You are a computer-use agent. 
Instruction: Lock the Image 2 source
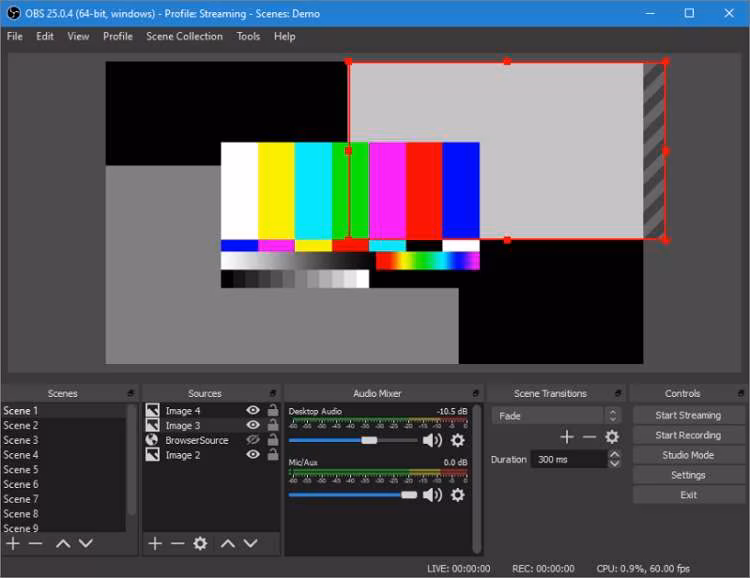pos(273,455)
